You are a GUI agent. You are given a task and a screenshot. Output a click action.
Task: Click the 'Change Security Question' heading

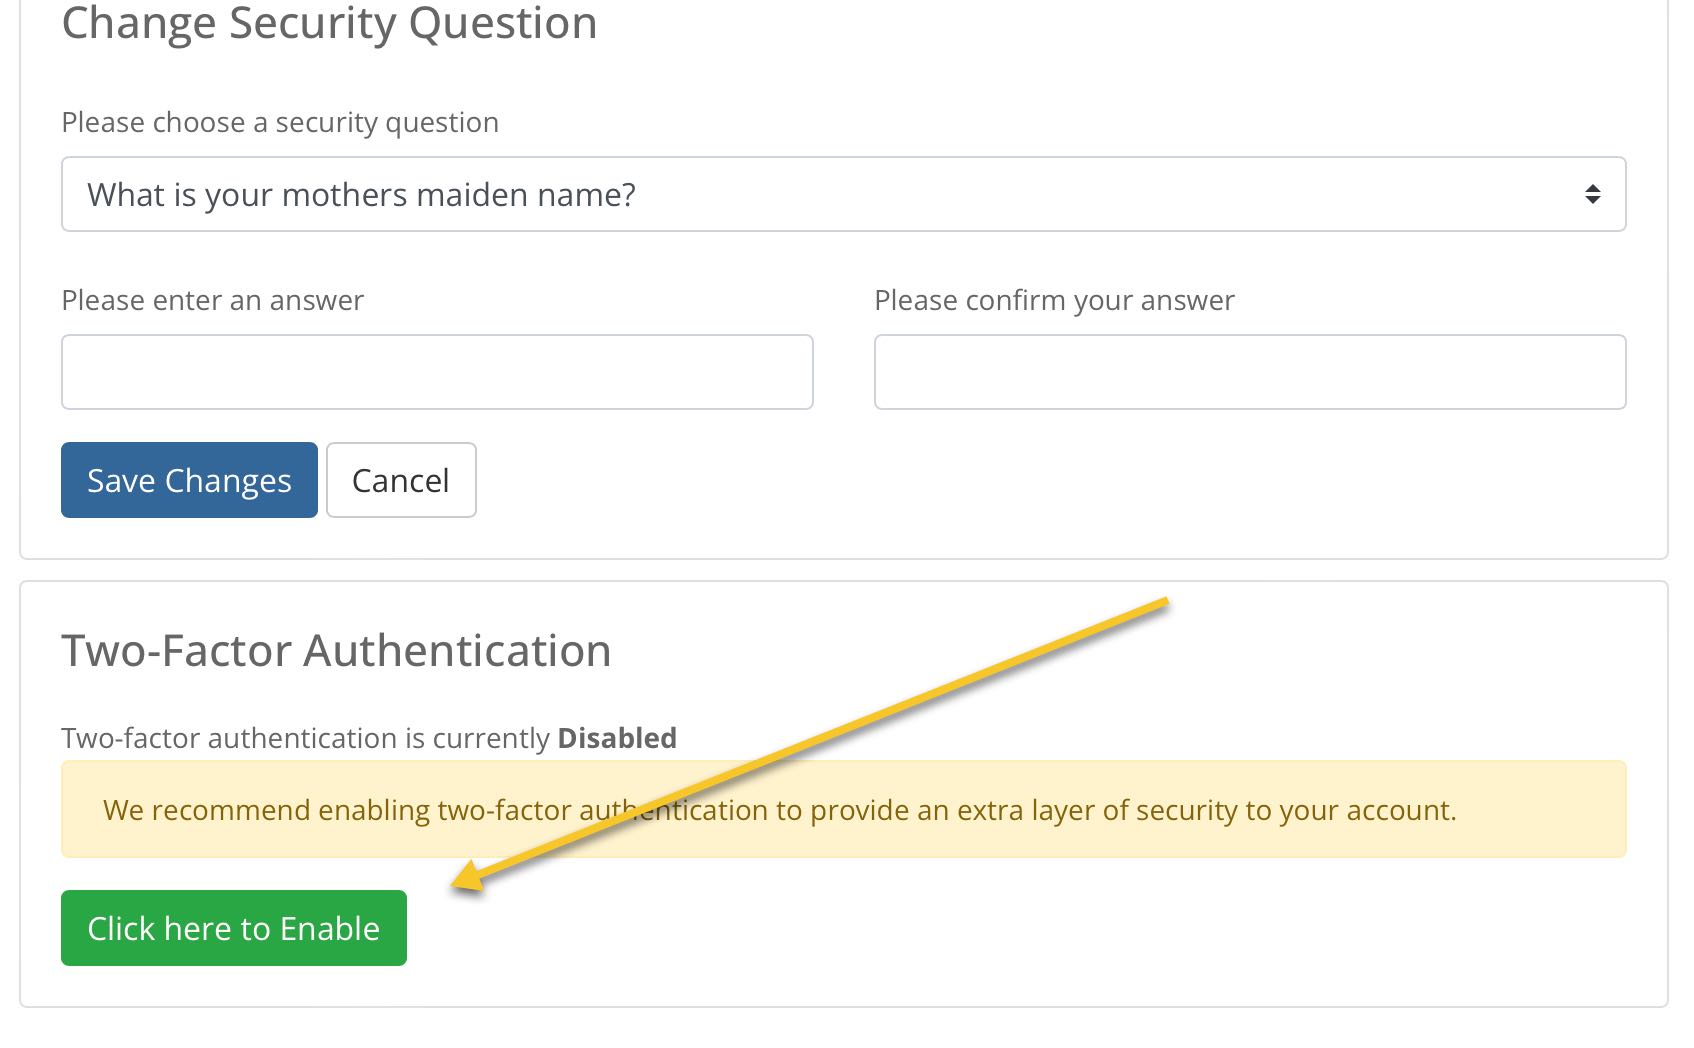[x=329, y=22]
